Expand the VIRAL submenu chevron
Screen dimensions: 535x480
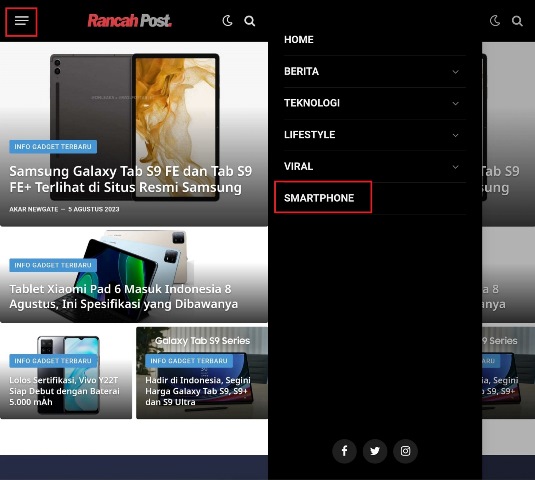tap(455, 167)
